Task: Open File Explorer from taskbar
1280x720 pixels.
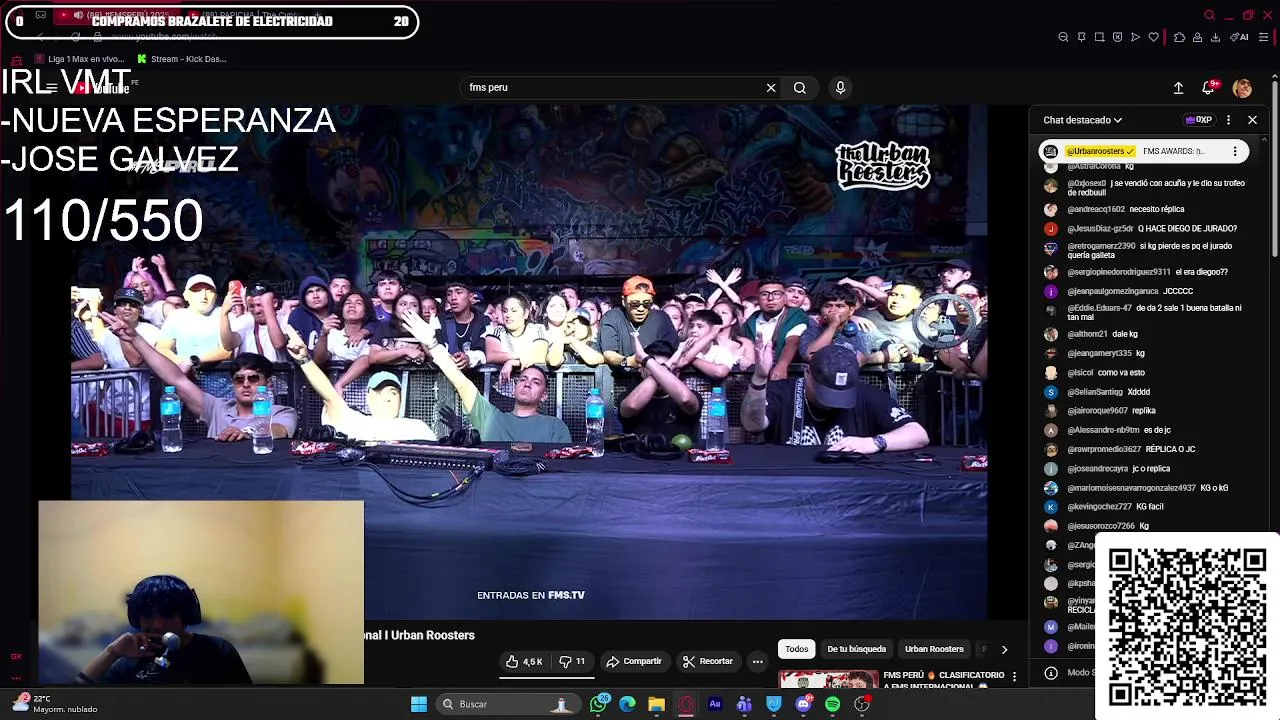Action: pos(656,704)
